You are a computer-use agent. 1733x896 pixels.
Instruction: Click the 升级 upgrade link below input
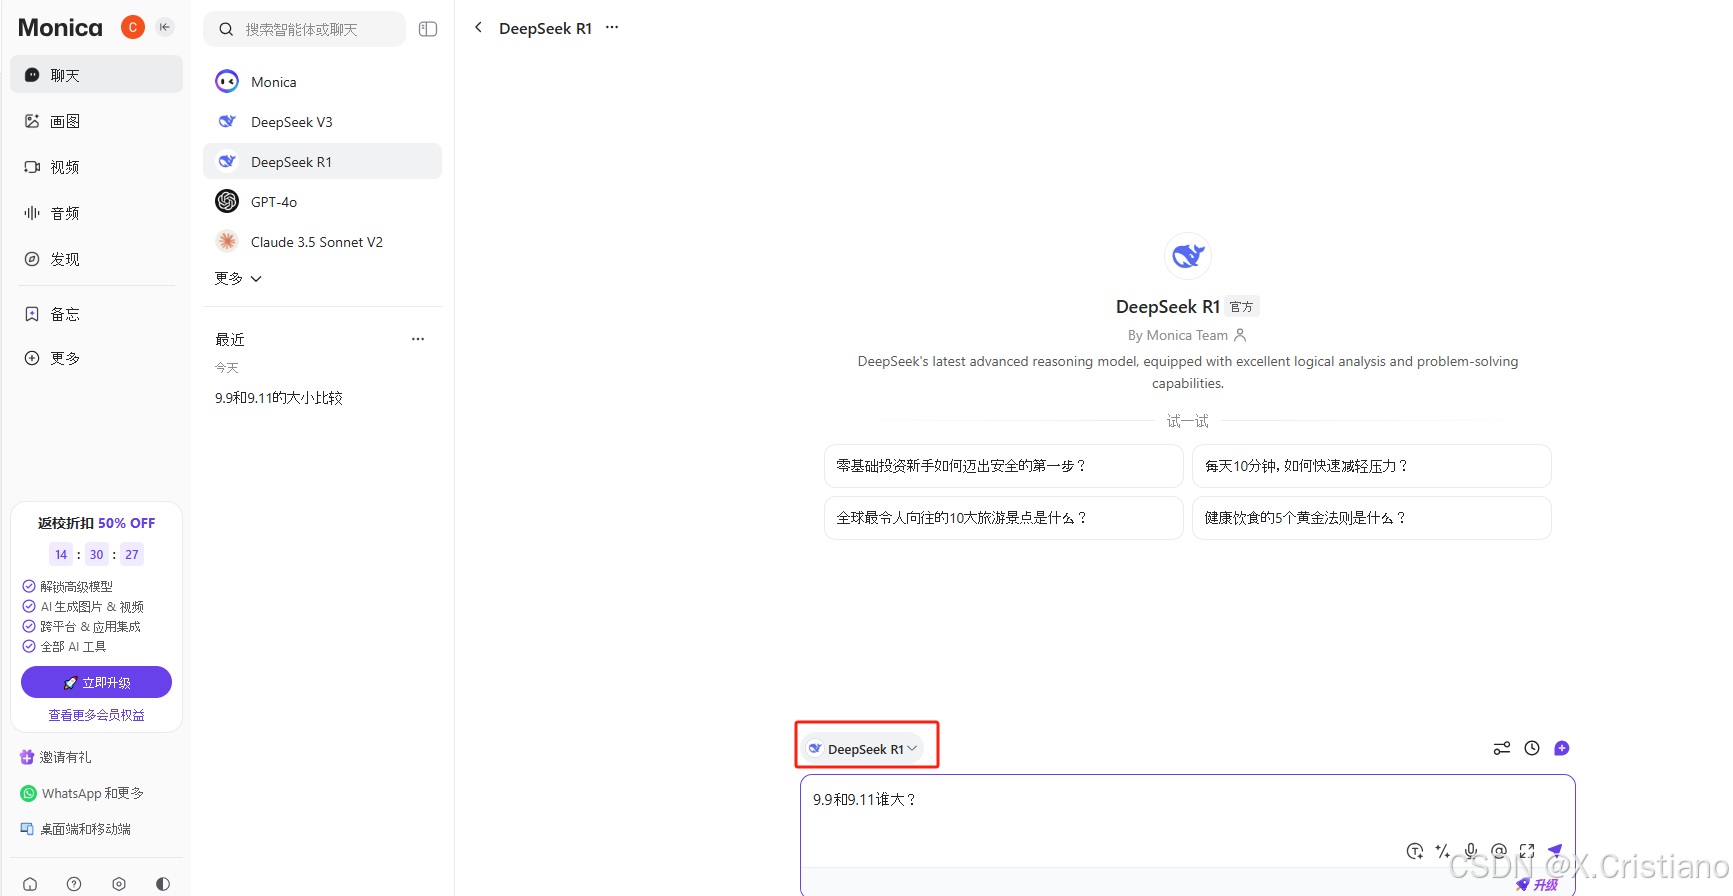1537,885
